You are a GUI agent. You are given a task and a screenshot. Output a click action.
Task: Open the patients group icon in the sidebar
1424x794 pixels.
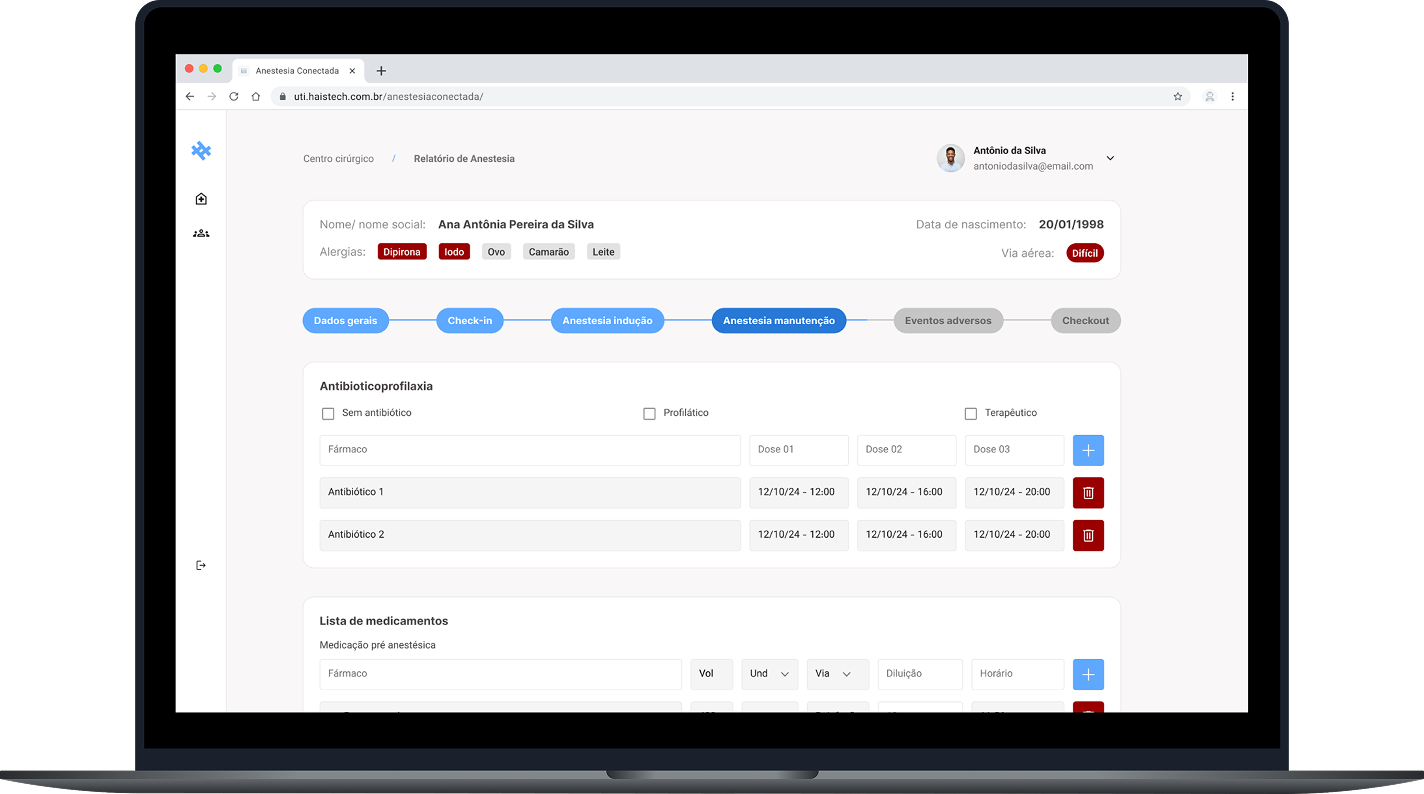click(201, 233)
